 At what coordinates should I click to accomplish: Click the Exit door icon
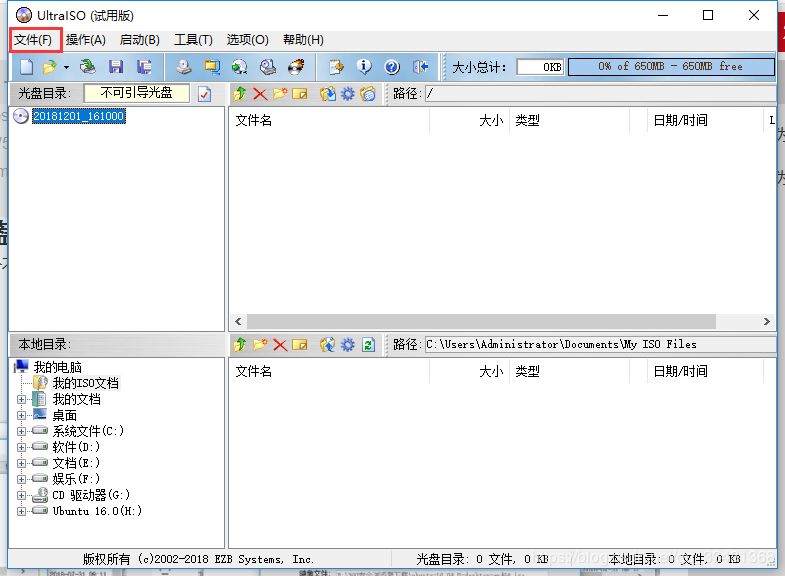point(420,67)
